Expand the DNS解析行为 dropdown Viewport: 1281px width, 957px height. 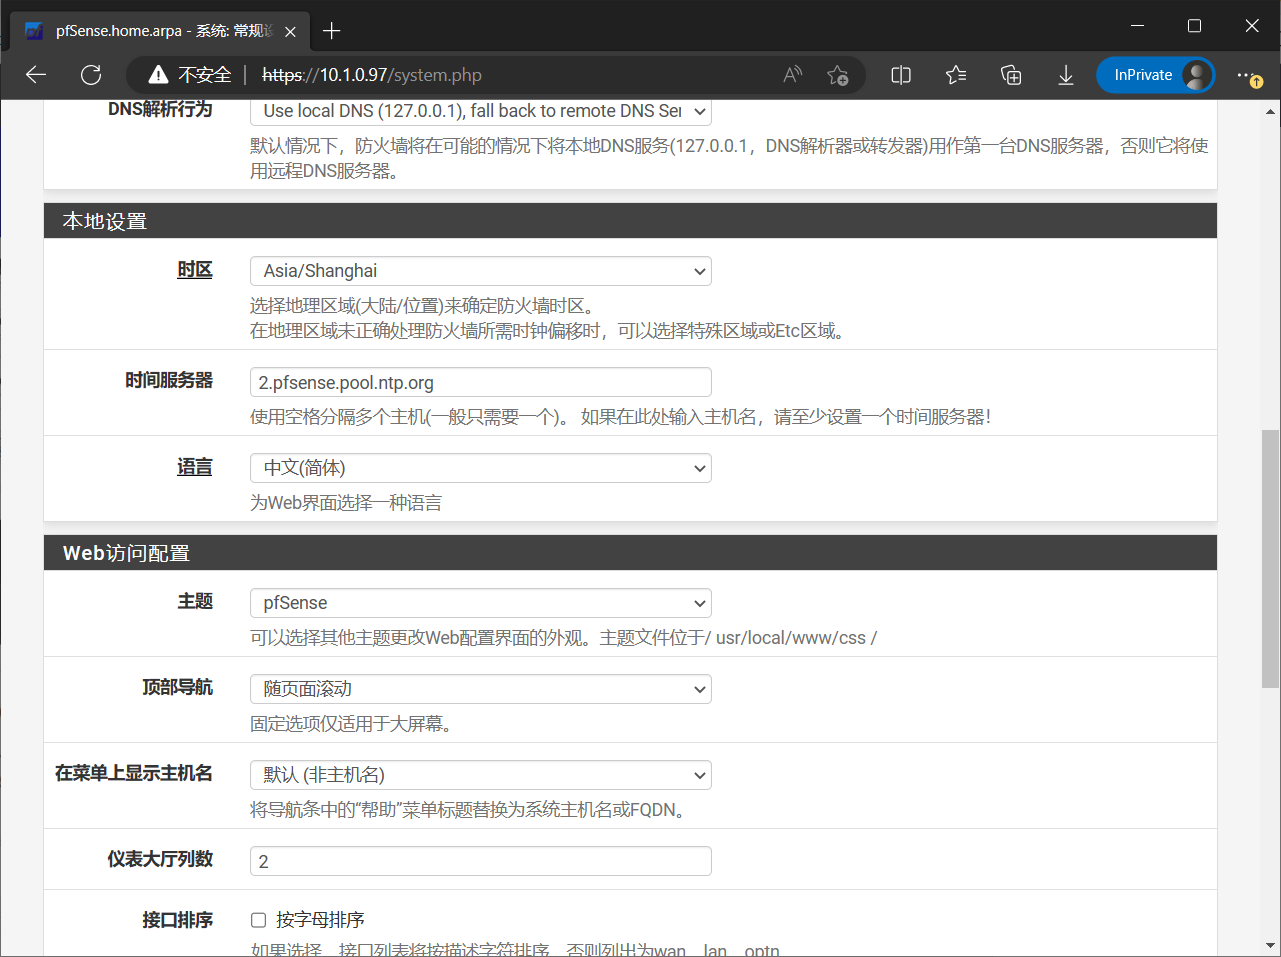tap(480, 111)
